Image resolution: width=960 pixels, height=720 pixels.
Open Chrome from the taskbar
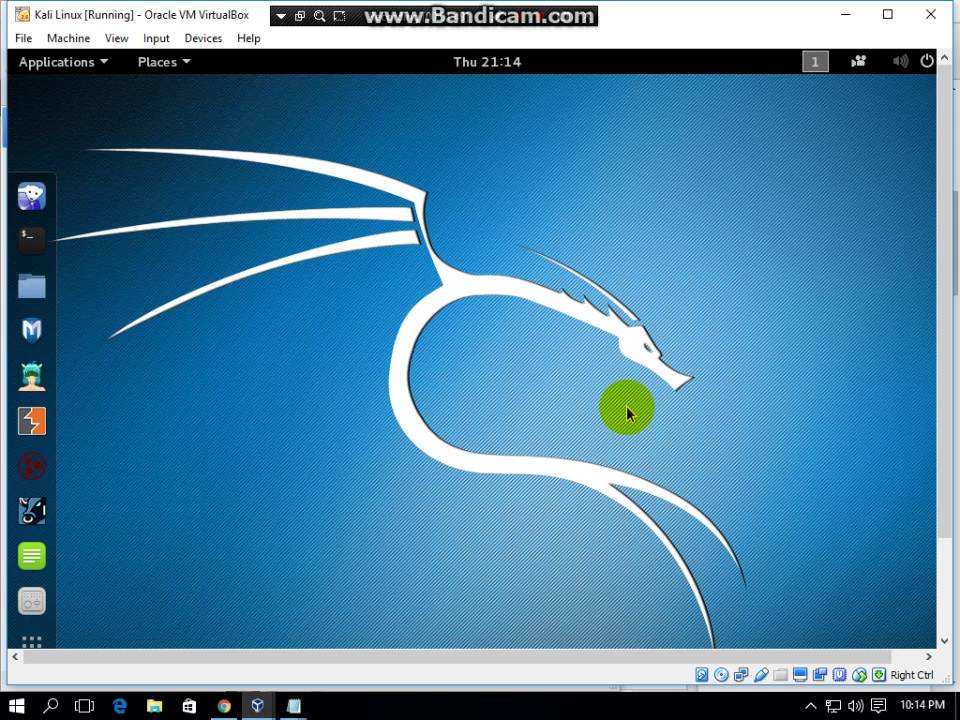pos(224,706)
